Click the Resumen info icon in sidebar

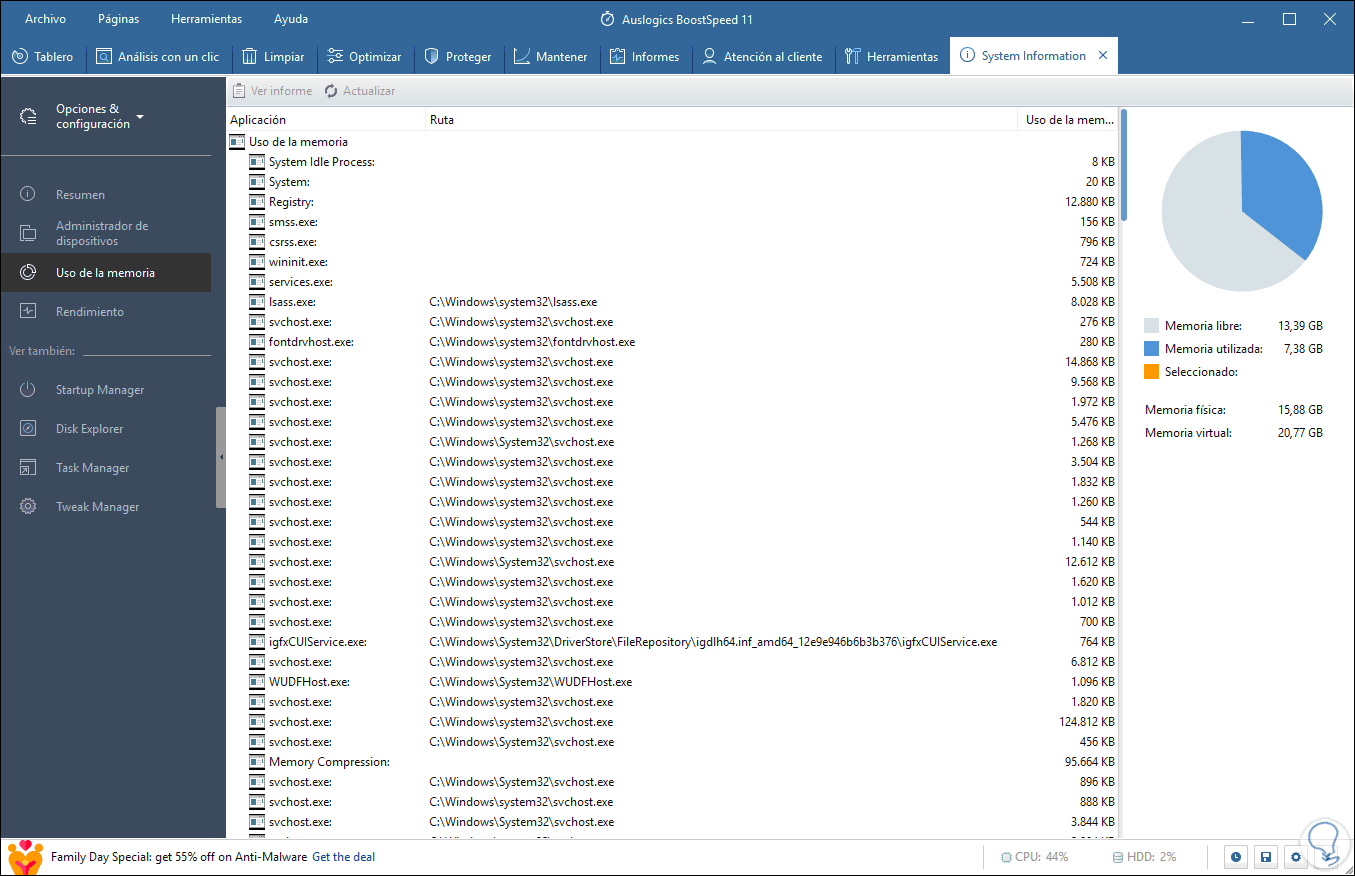28,195
